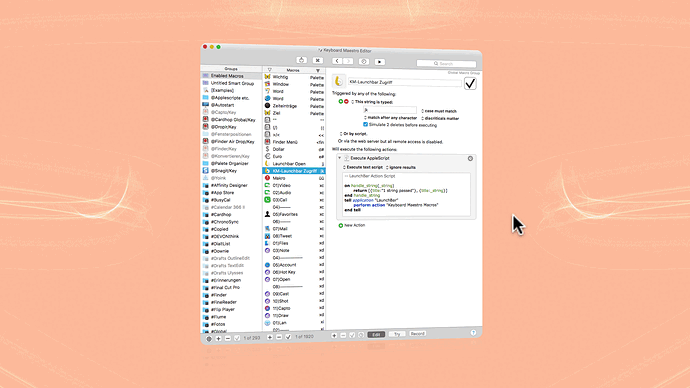Toggle enable checkmark for macros at bottom
This screenshot has height=388, width=690.
[x=288, y=337]
